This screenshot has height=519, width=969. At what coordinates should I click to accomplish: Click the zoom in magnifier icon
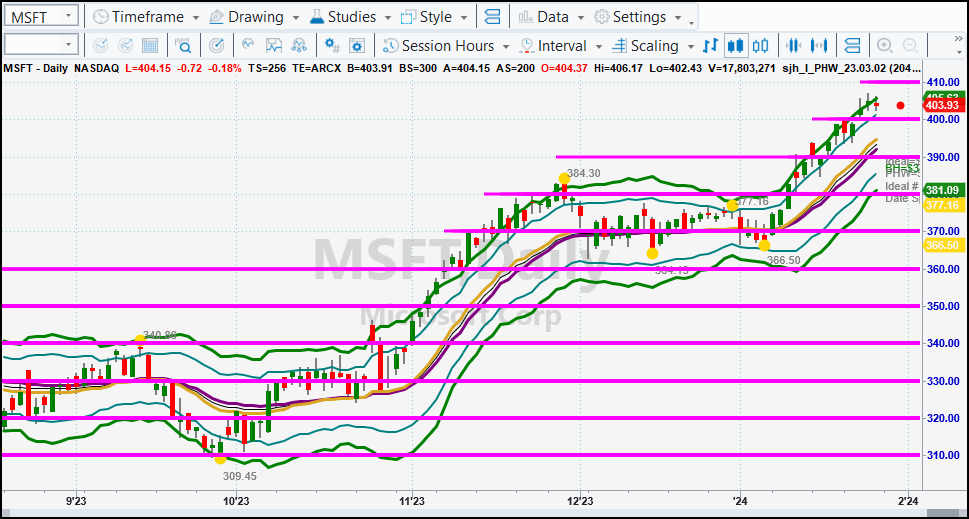tap(885, 45)
